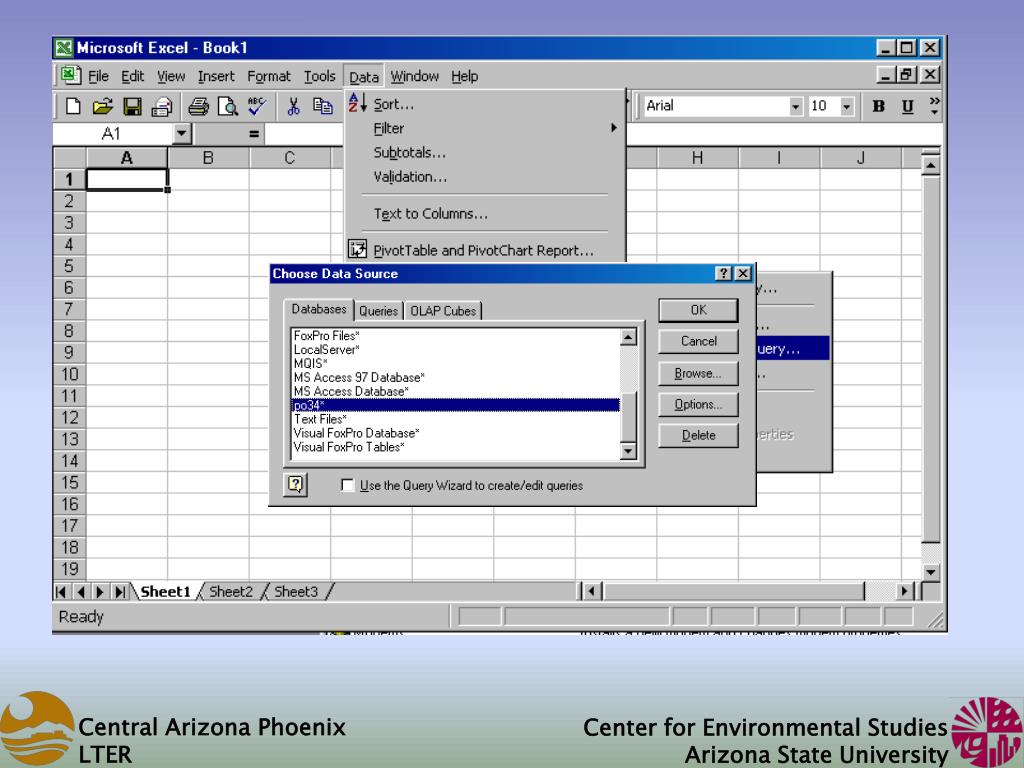The width and height of the screenshot is (1024, 768).
Task: Click the Data menu
Action: click(364, 77)
